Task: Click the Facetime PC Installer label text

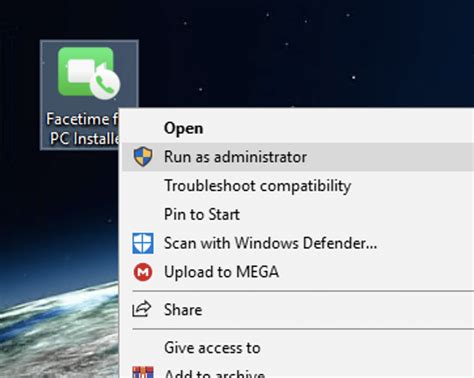Action: point(82,129)
